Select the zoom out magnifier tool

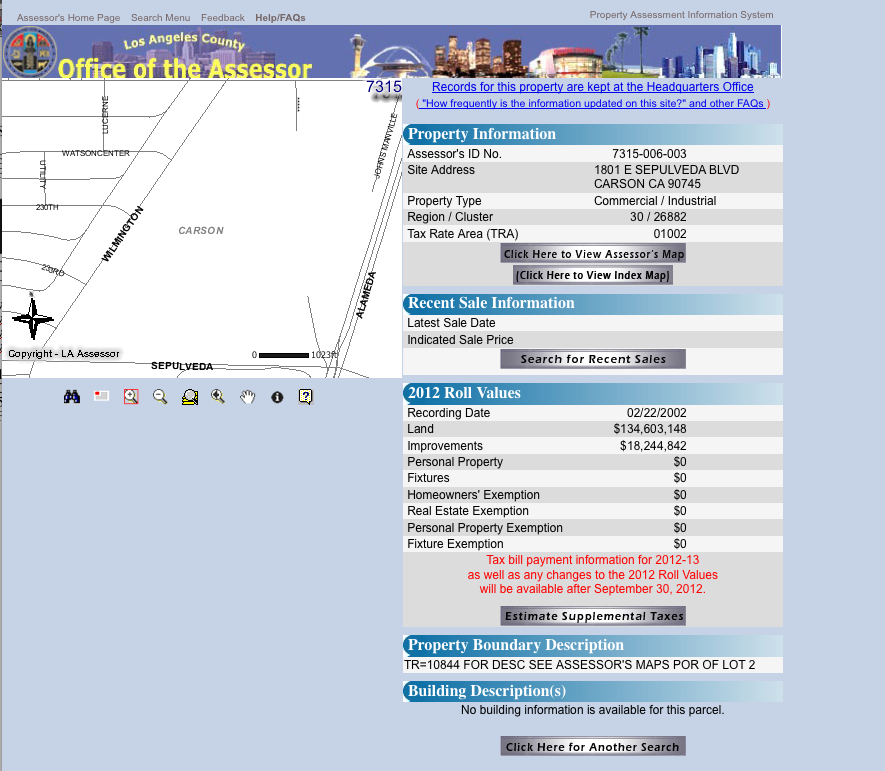tap(160, 397)
